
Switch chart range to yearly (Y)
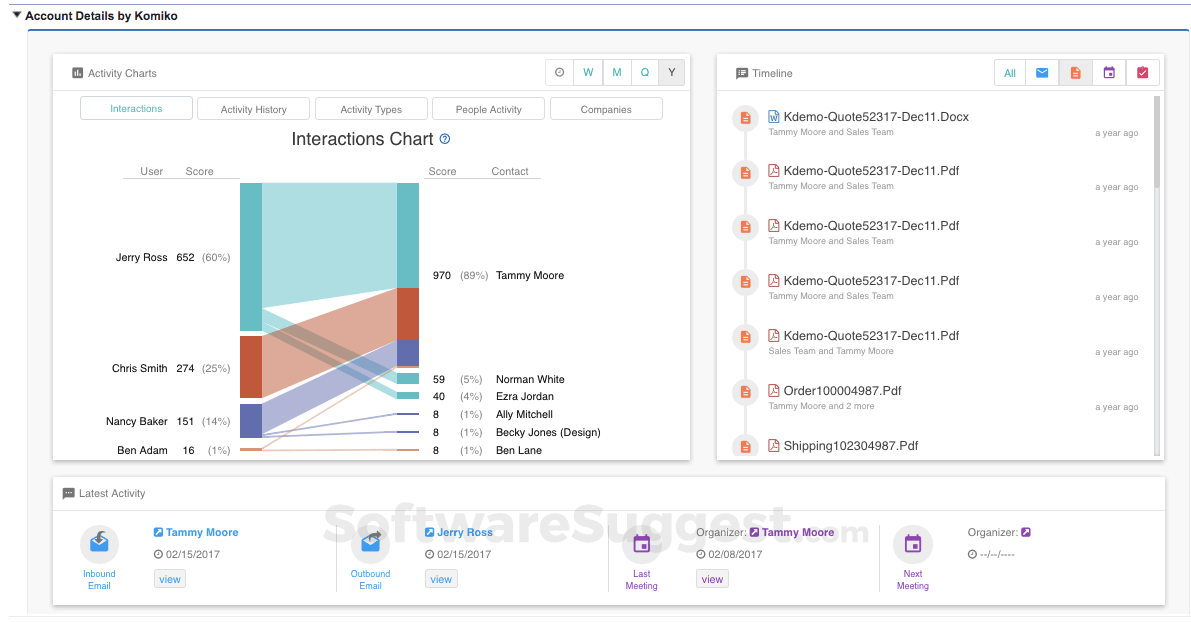(672, 72)
